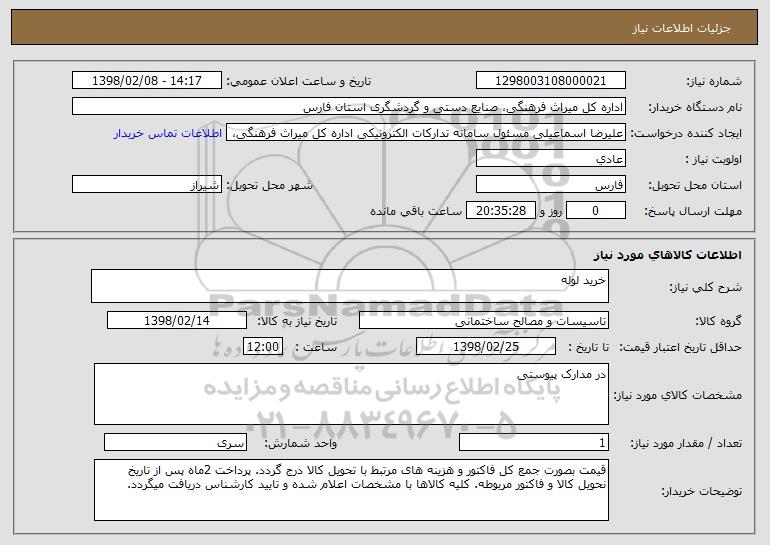Click the مهلت ارسال پاسخ label
The width and height of the screenshot is (770, 545).
pyautogui.click(x=693, y=211)
